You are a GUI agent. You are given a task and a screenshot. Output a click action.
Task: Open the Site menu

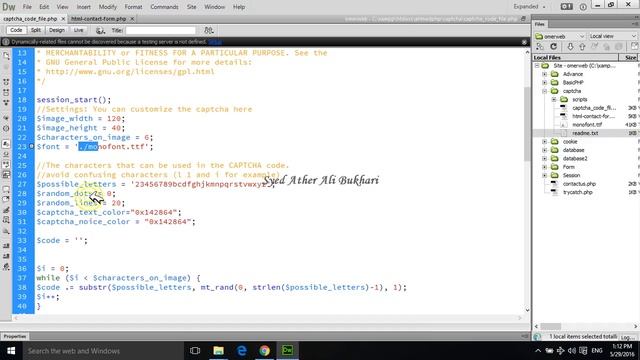191,7
